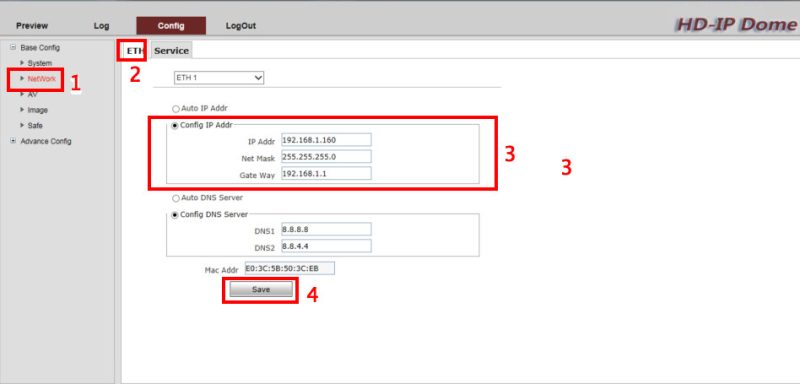Click the Advance Config label
The width and height of the screenshot is (800, 384).
pos(46,141)
